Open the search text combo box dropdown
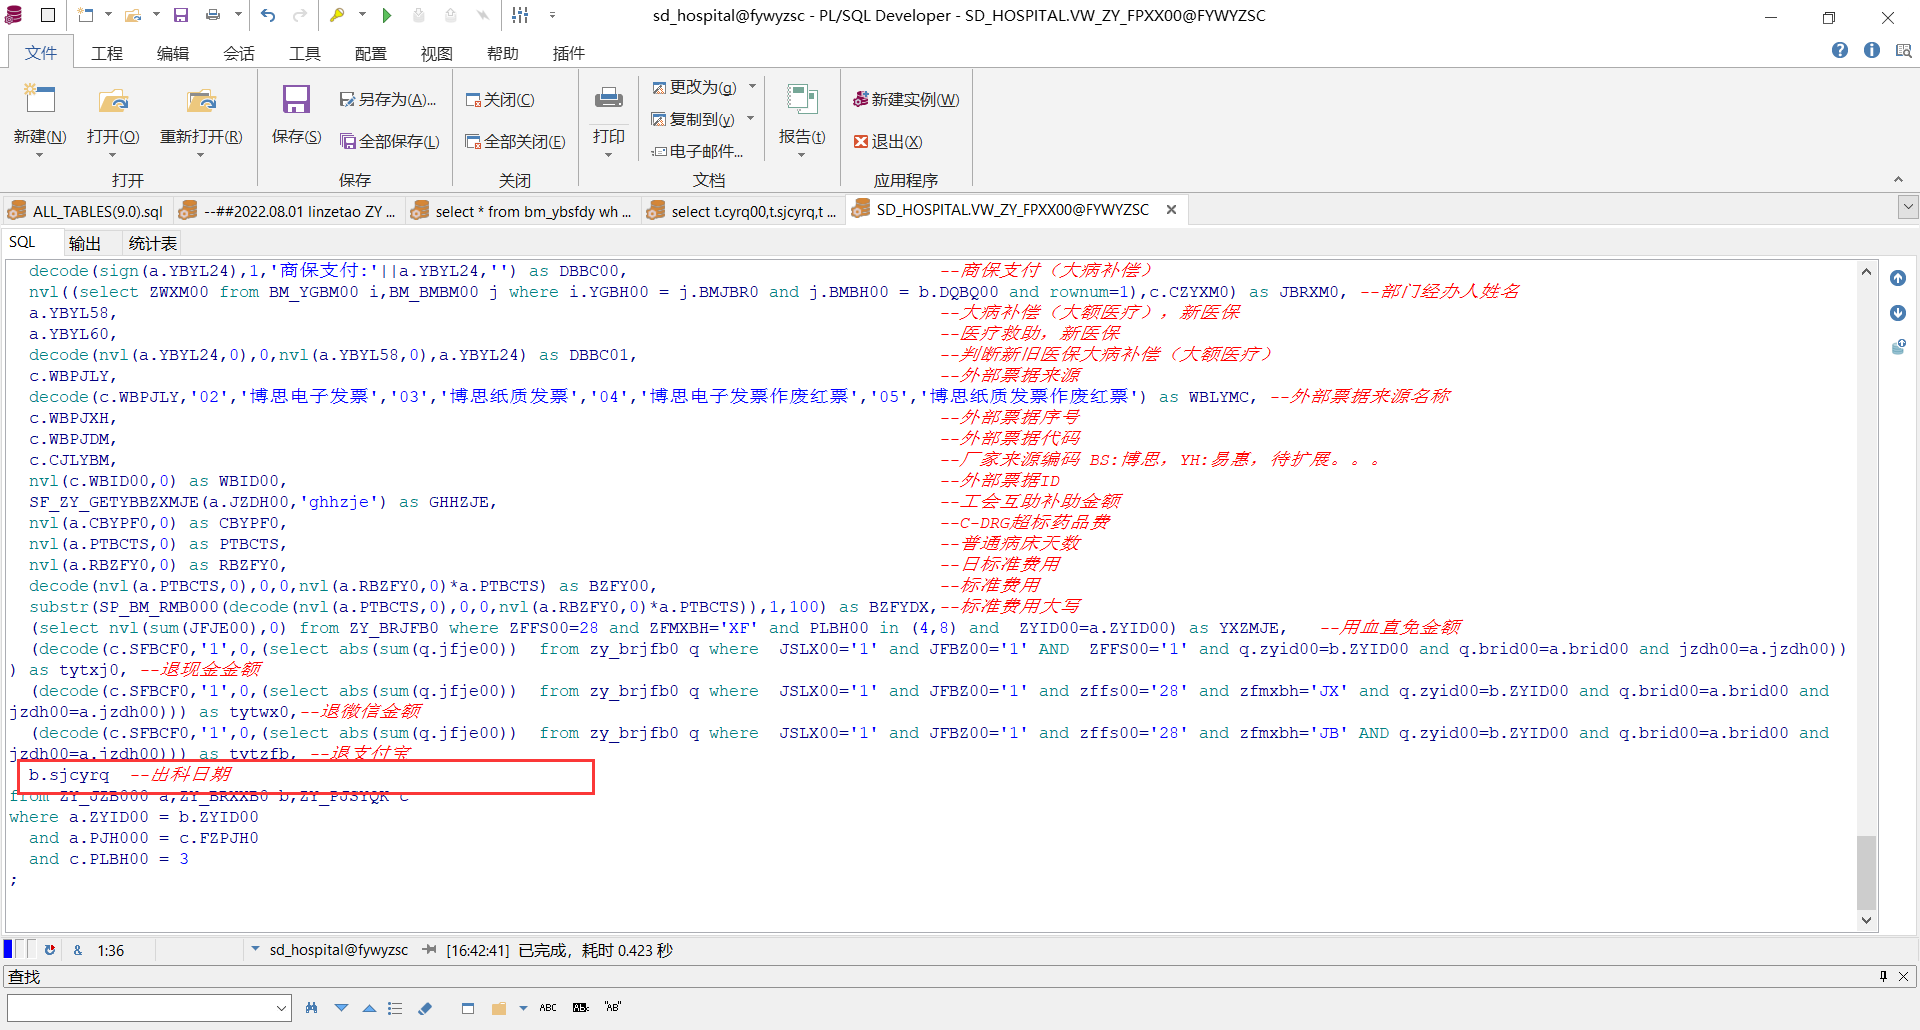 [x=281, y=1008]
